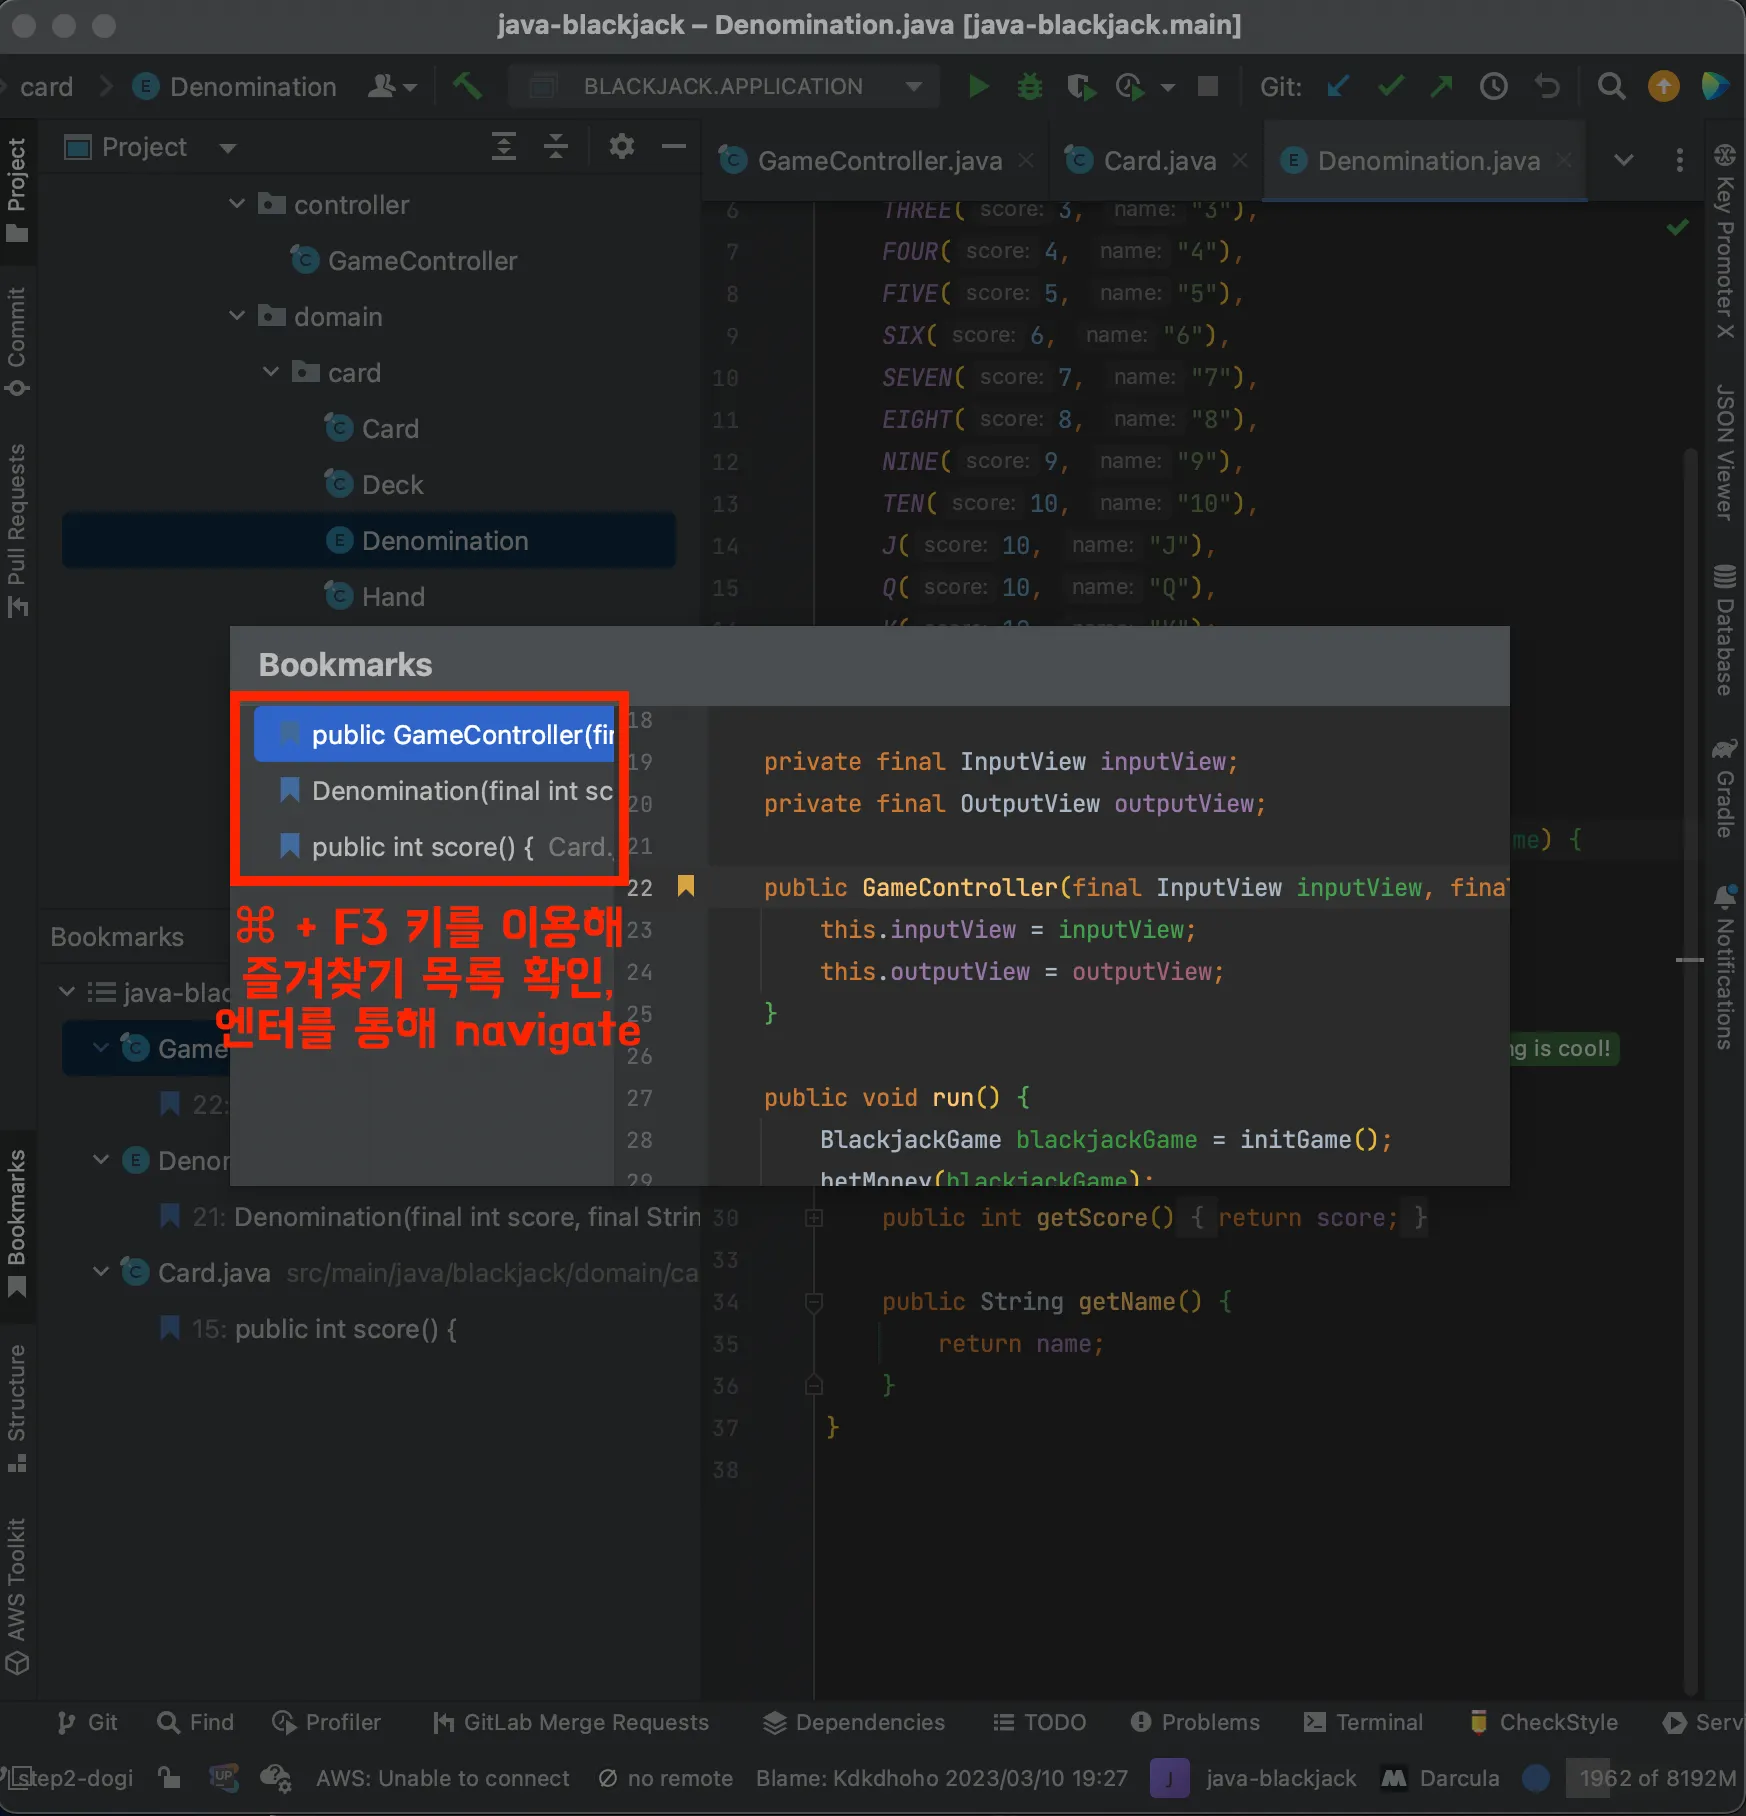Screen dimensions: 1746x1816
Task: Open Project panel gear settings
Action: (621, 147)
